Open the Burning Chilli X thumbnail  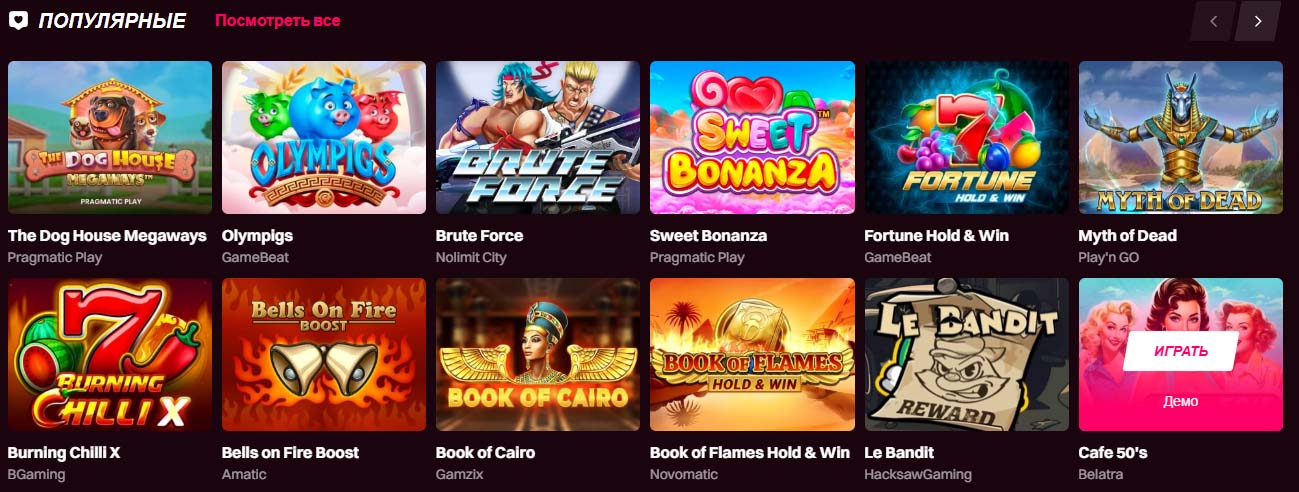click(110, 354)
